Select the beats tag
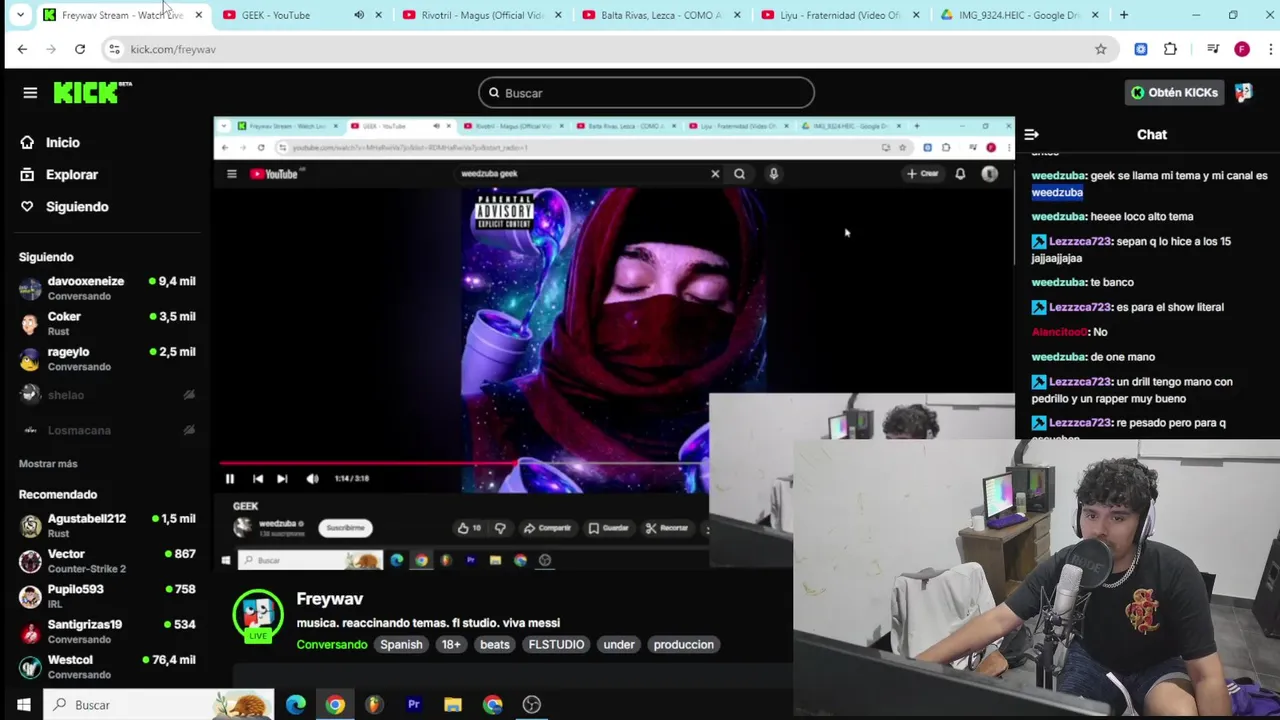The height and width of the screenshot is (720, 1280). [495, 645]
